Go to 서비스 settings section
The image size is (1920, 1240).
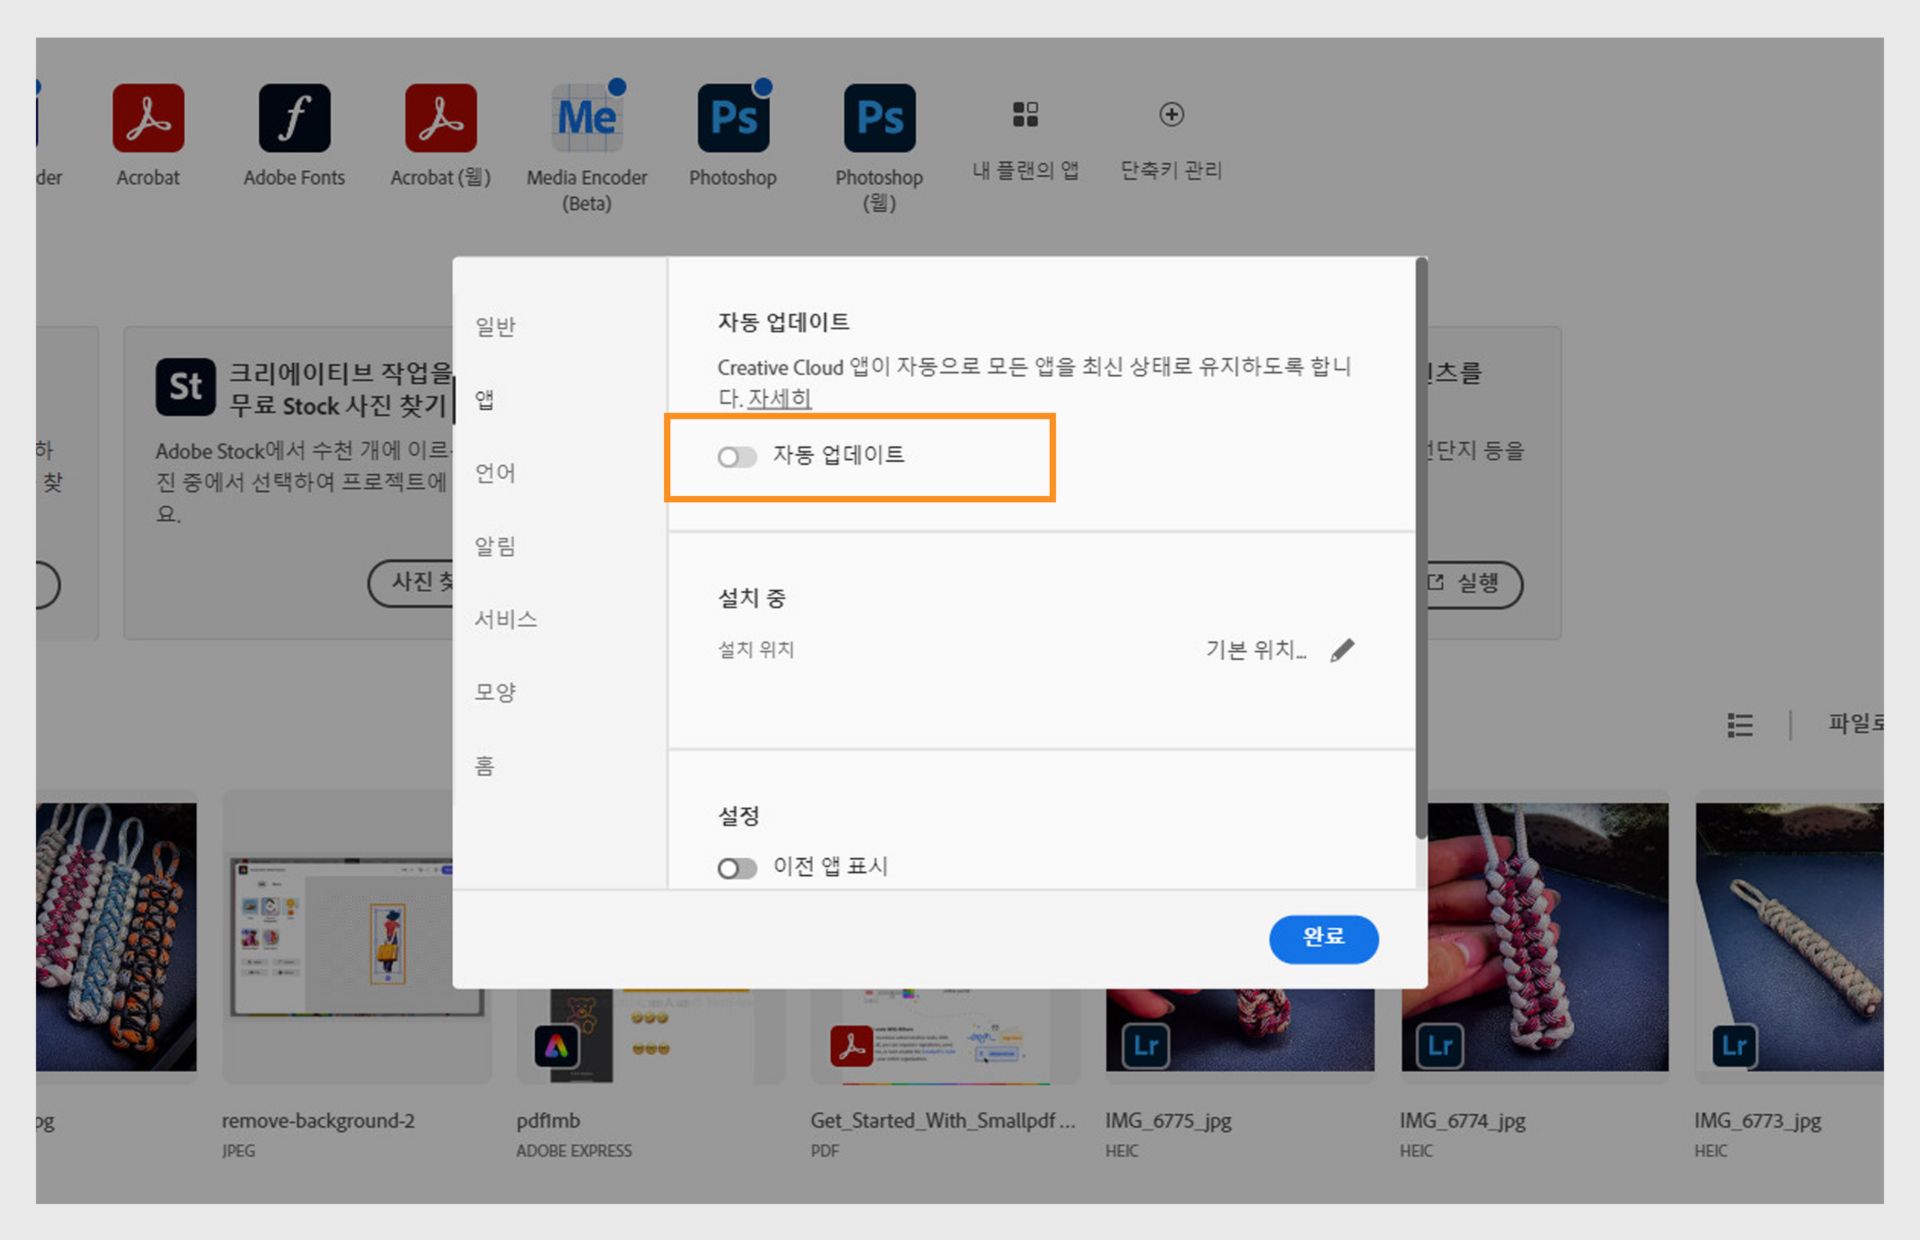point(505,619)
